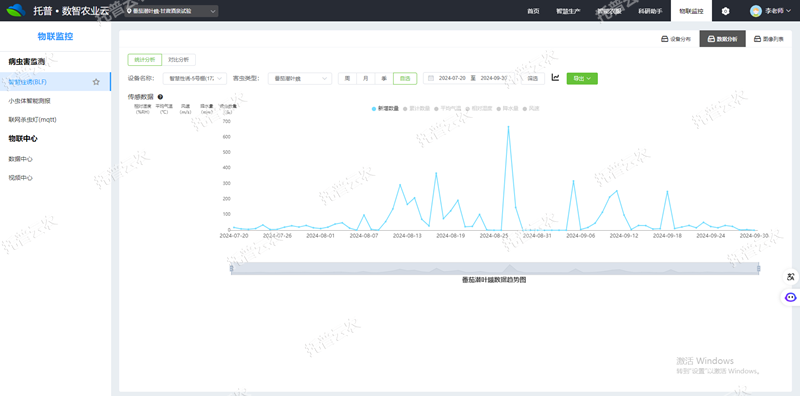Switch to the 对比分析 tab

(179, 60)
